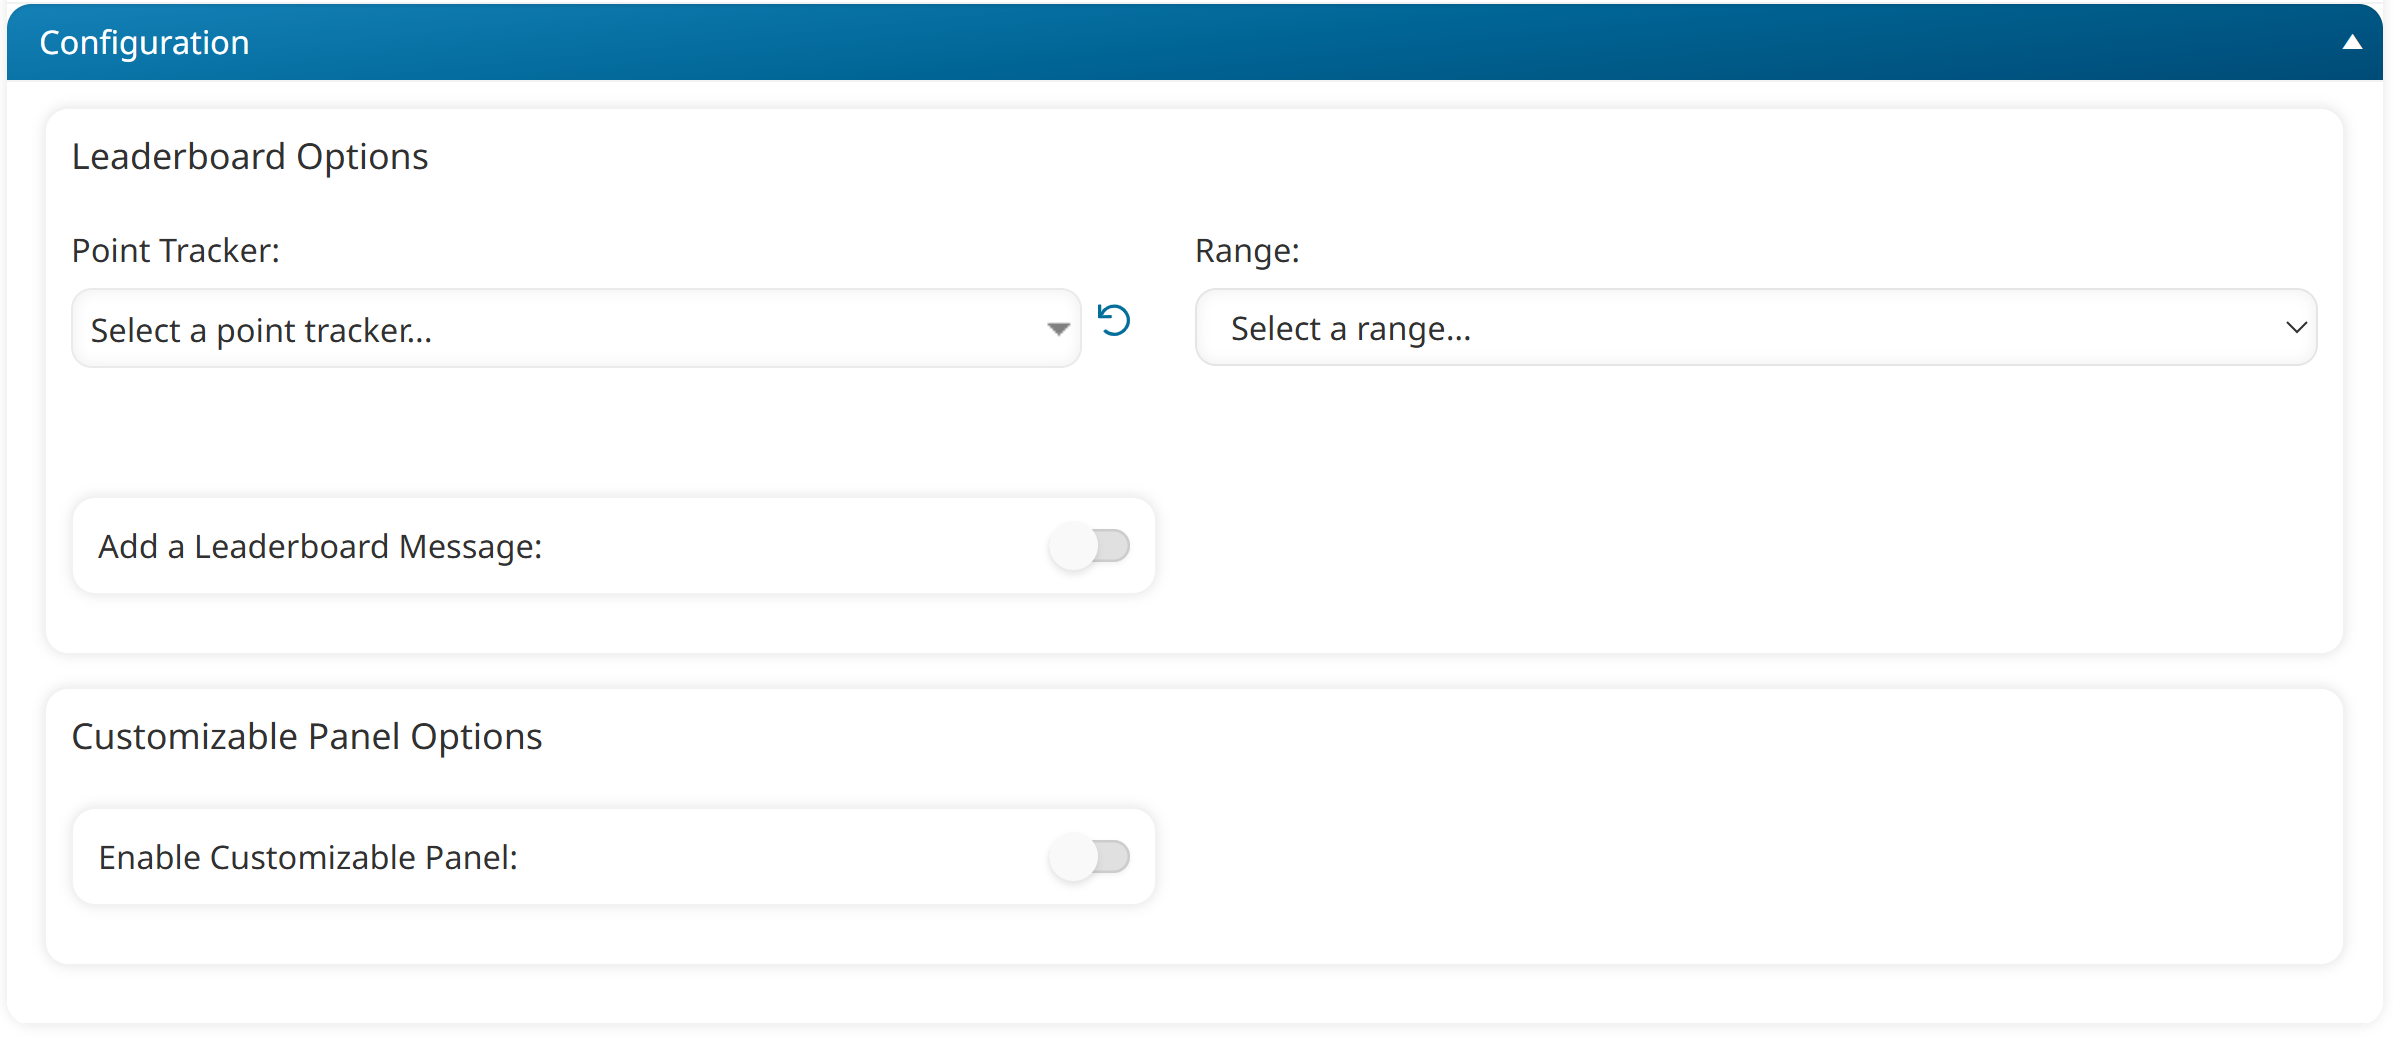Viewport: 2393px width, 1039px height.
Task: Click Enable Customizable Panel label text
Action: tap(307, 857)
